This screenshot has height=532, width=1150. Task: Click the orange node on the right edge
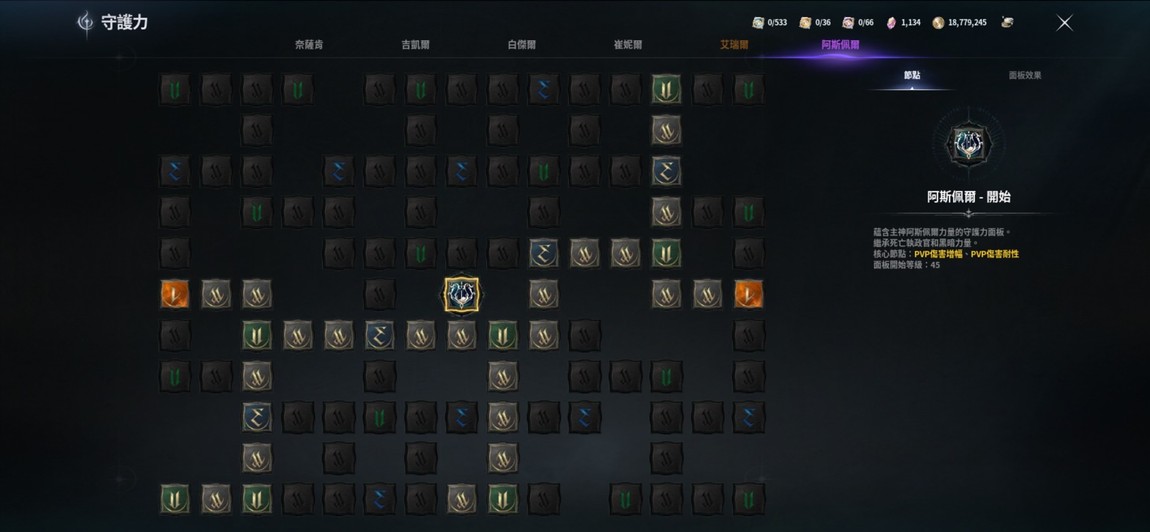pos(749,294)
